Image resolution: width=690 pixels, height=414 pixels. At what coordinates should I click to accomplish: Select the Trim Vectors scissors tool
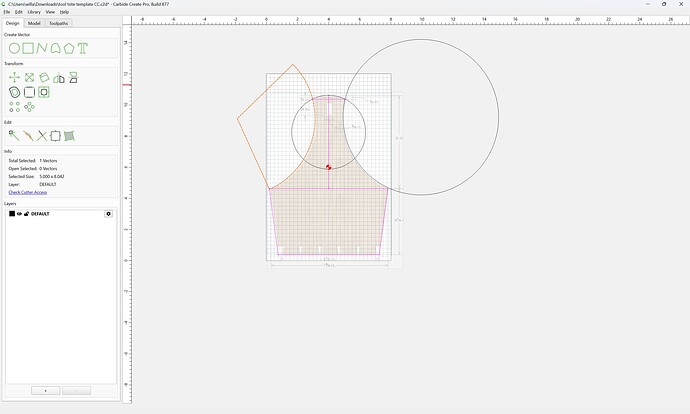coord(42,136)
